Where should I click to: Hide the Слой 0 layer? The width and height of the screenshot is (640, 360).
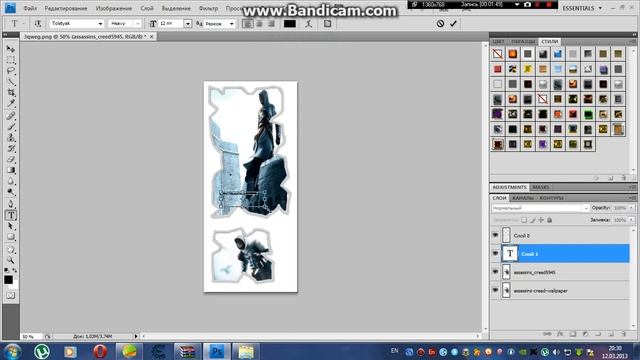click(496, 235)
